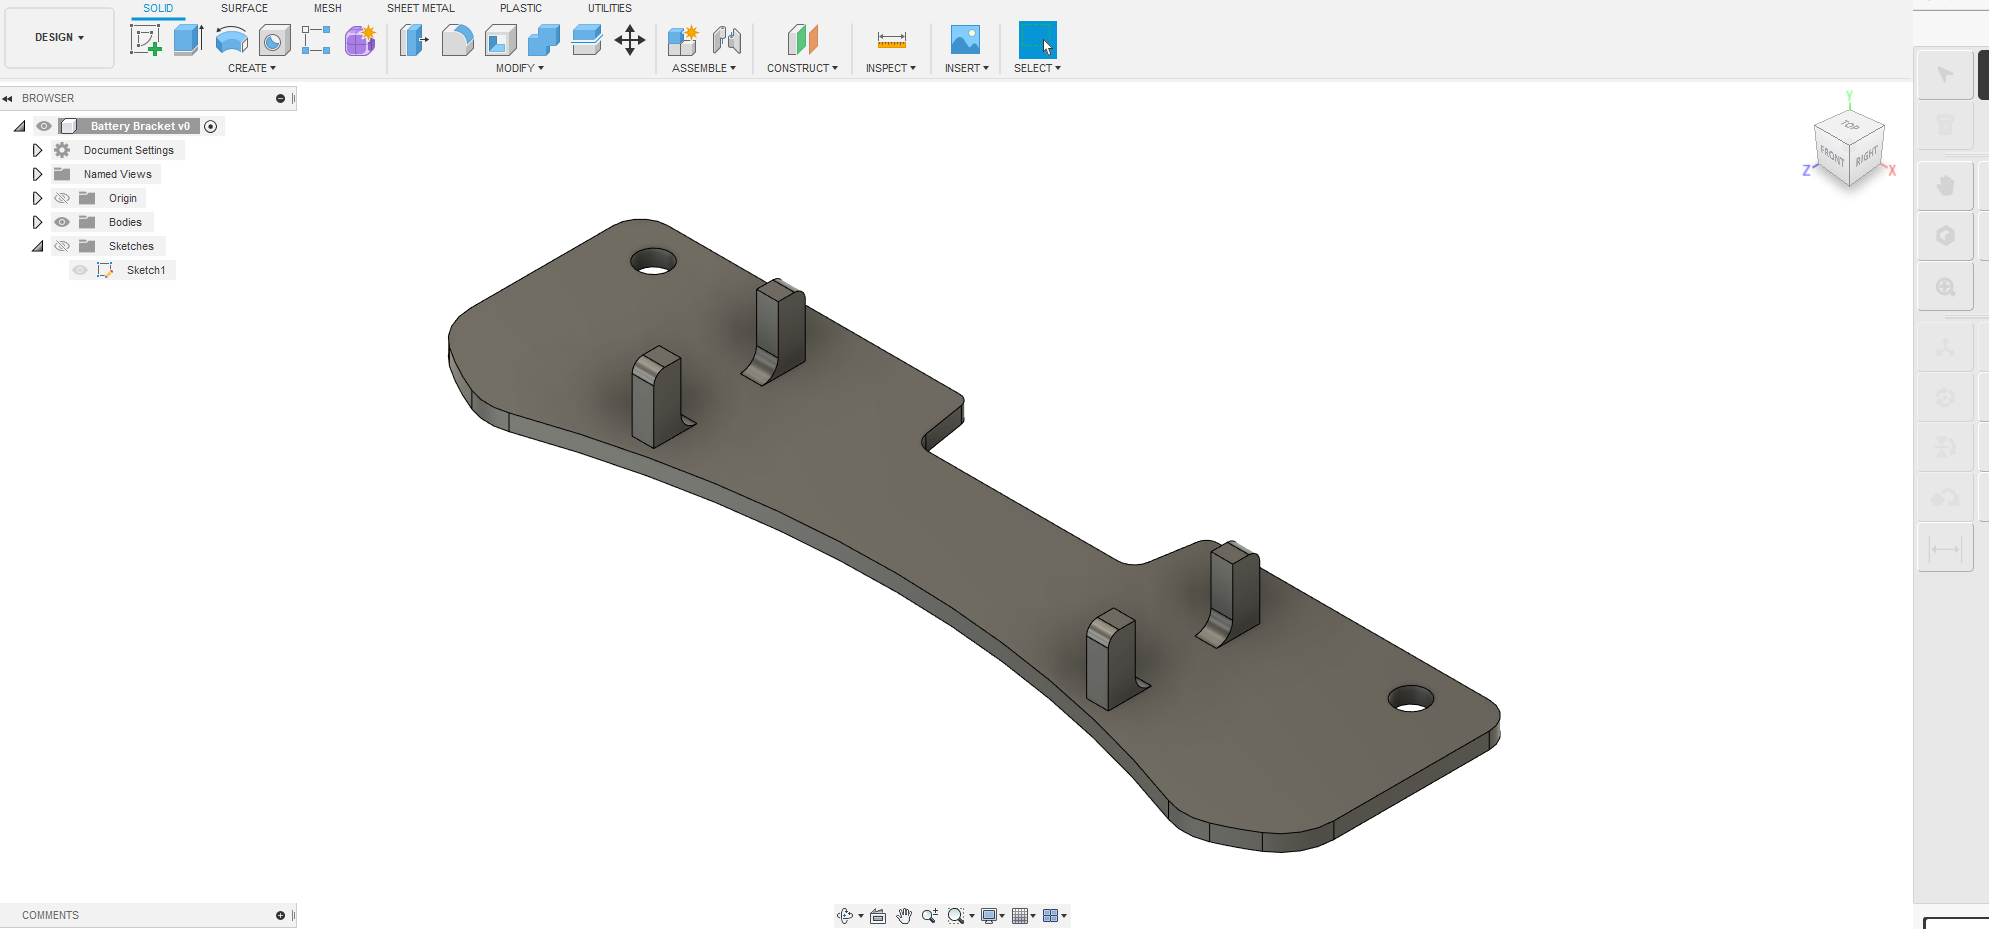Select the Orbit tool
The image size is (1989, 929).
coord(845,915)
